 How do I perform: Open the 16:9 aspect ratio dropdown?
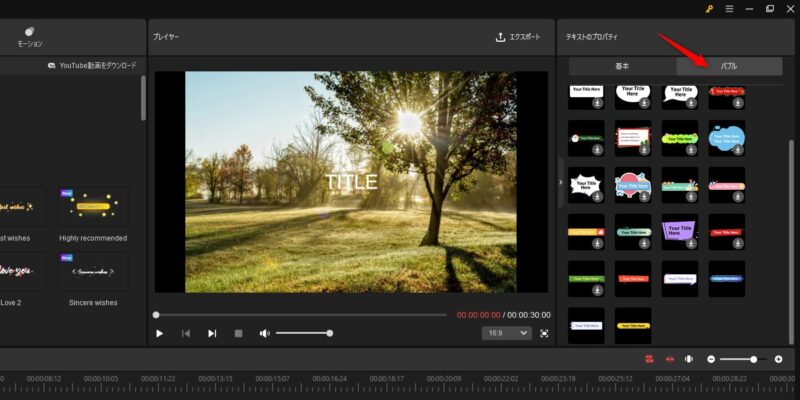point(507,333)
